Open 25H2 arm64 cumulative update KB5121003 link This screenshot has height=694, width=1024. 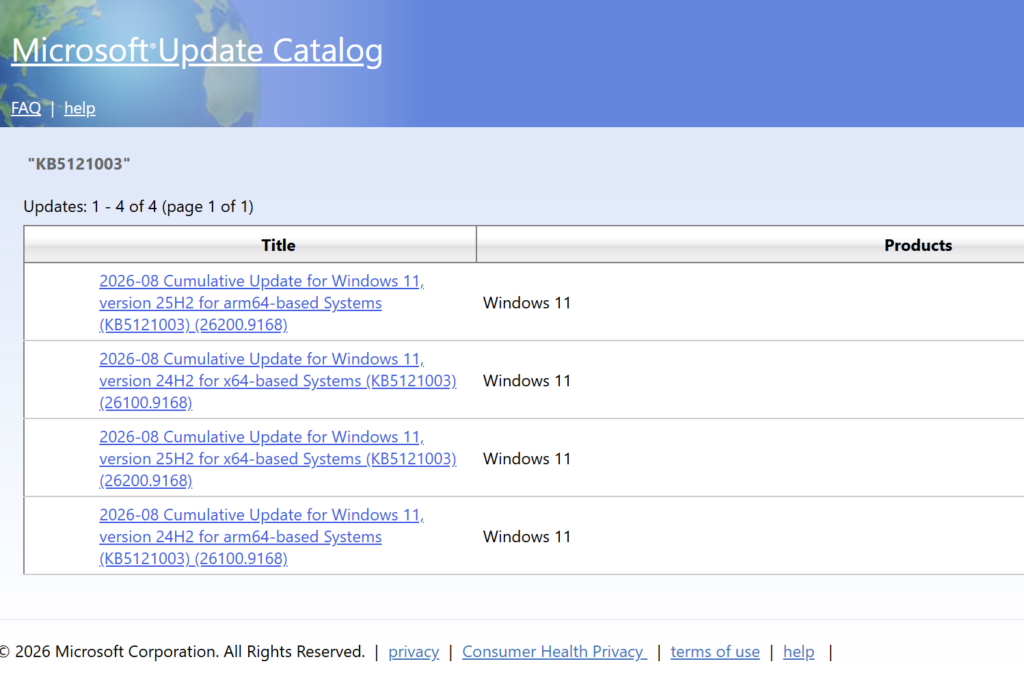(261, 302)
